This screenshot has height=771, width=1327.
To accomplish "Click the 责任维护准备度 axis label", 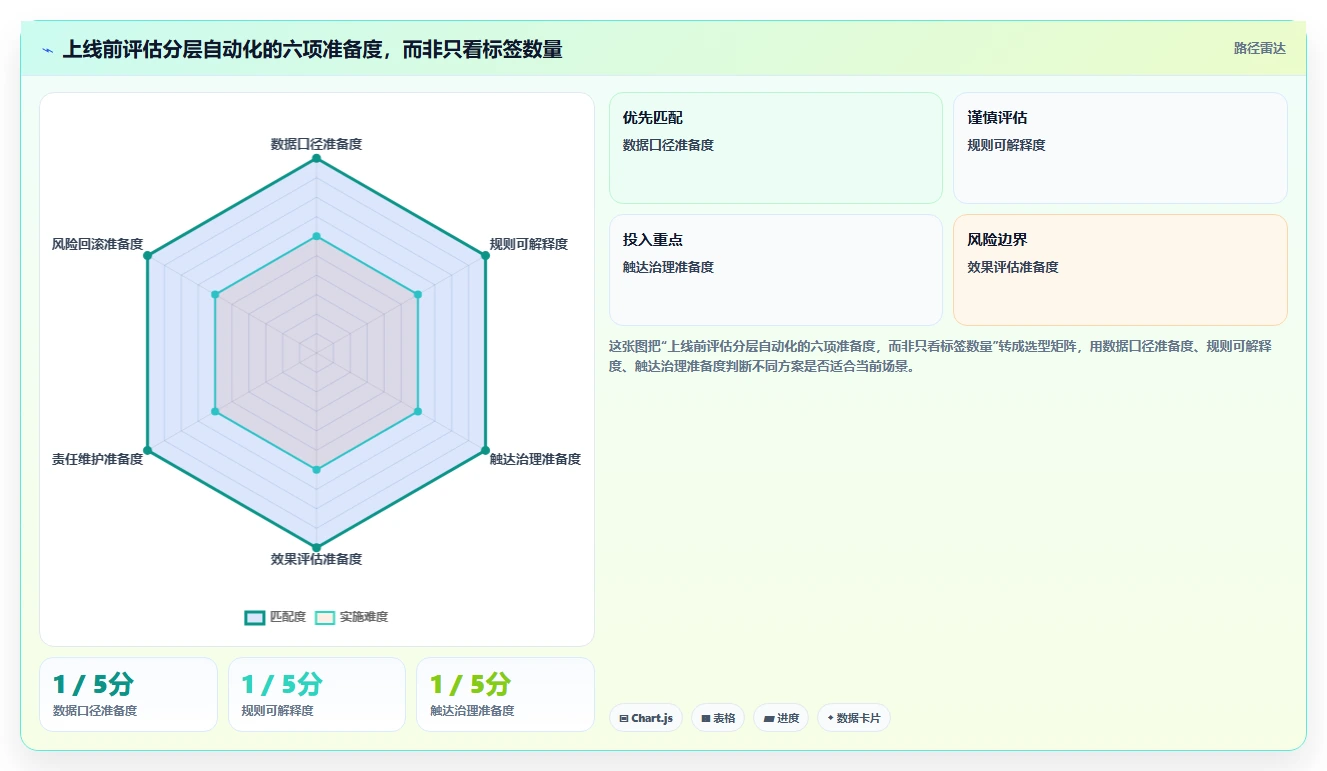I will 98,459.
